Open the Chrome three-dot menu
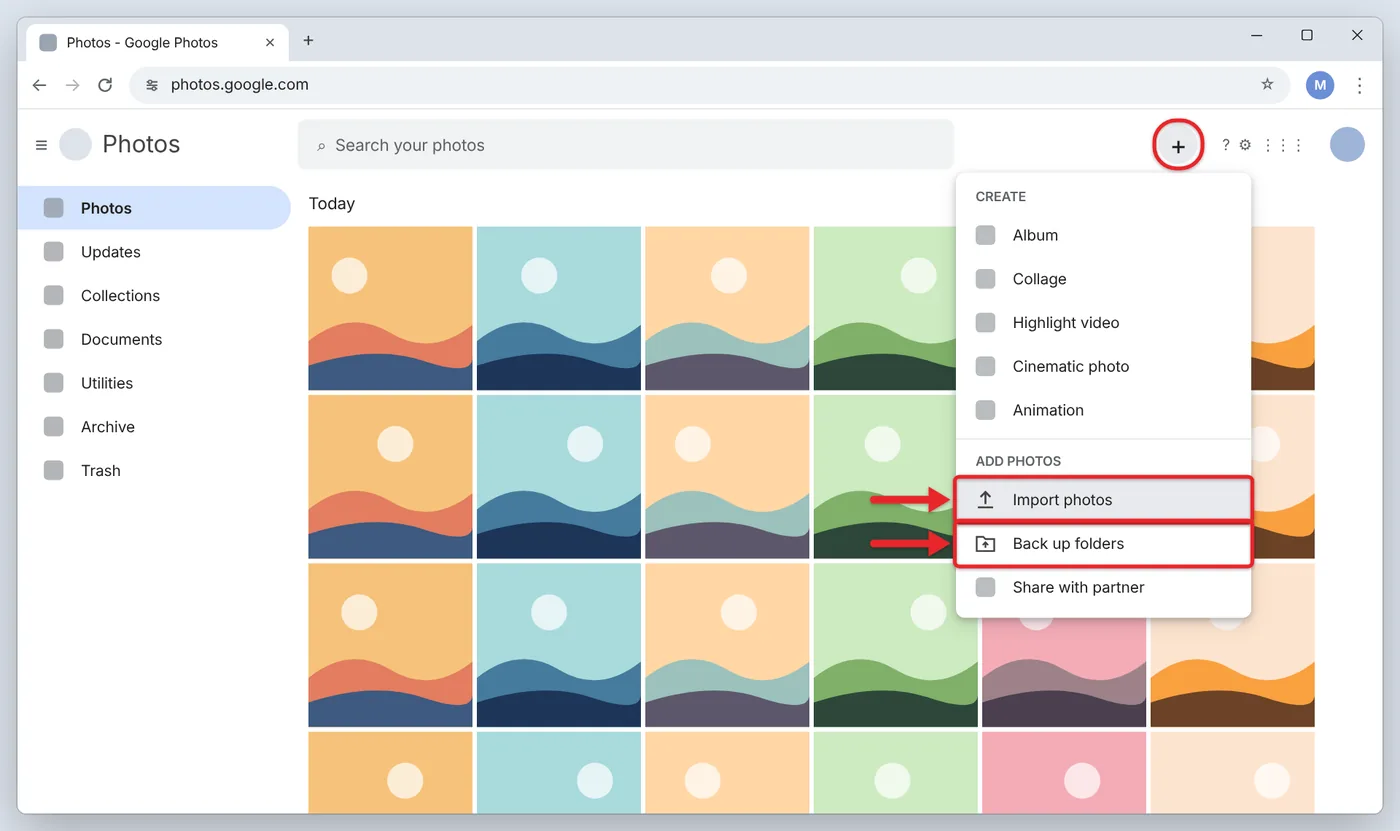 tap(1359, 85)
